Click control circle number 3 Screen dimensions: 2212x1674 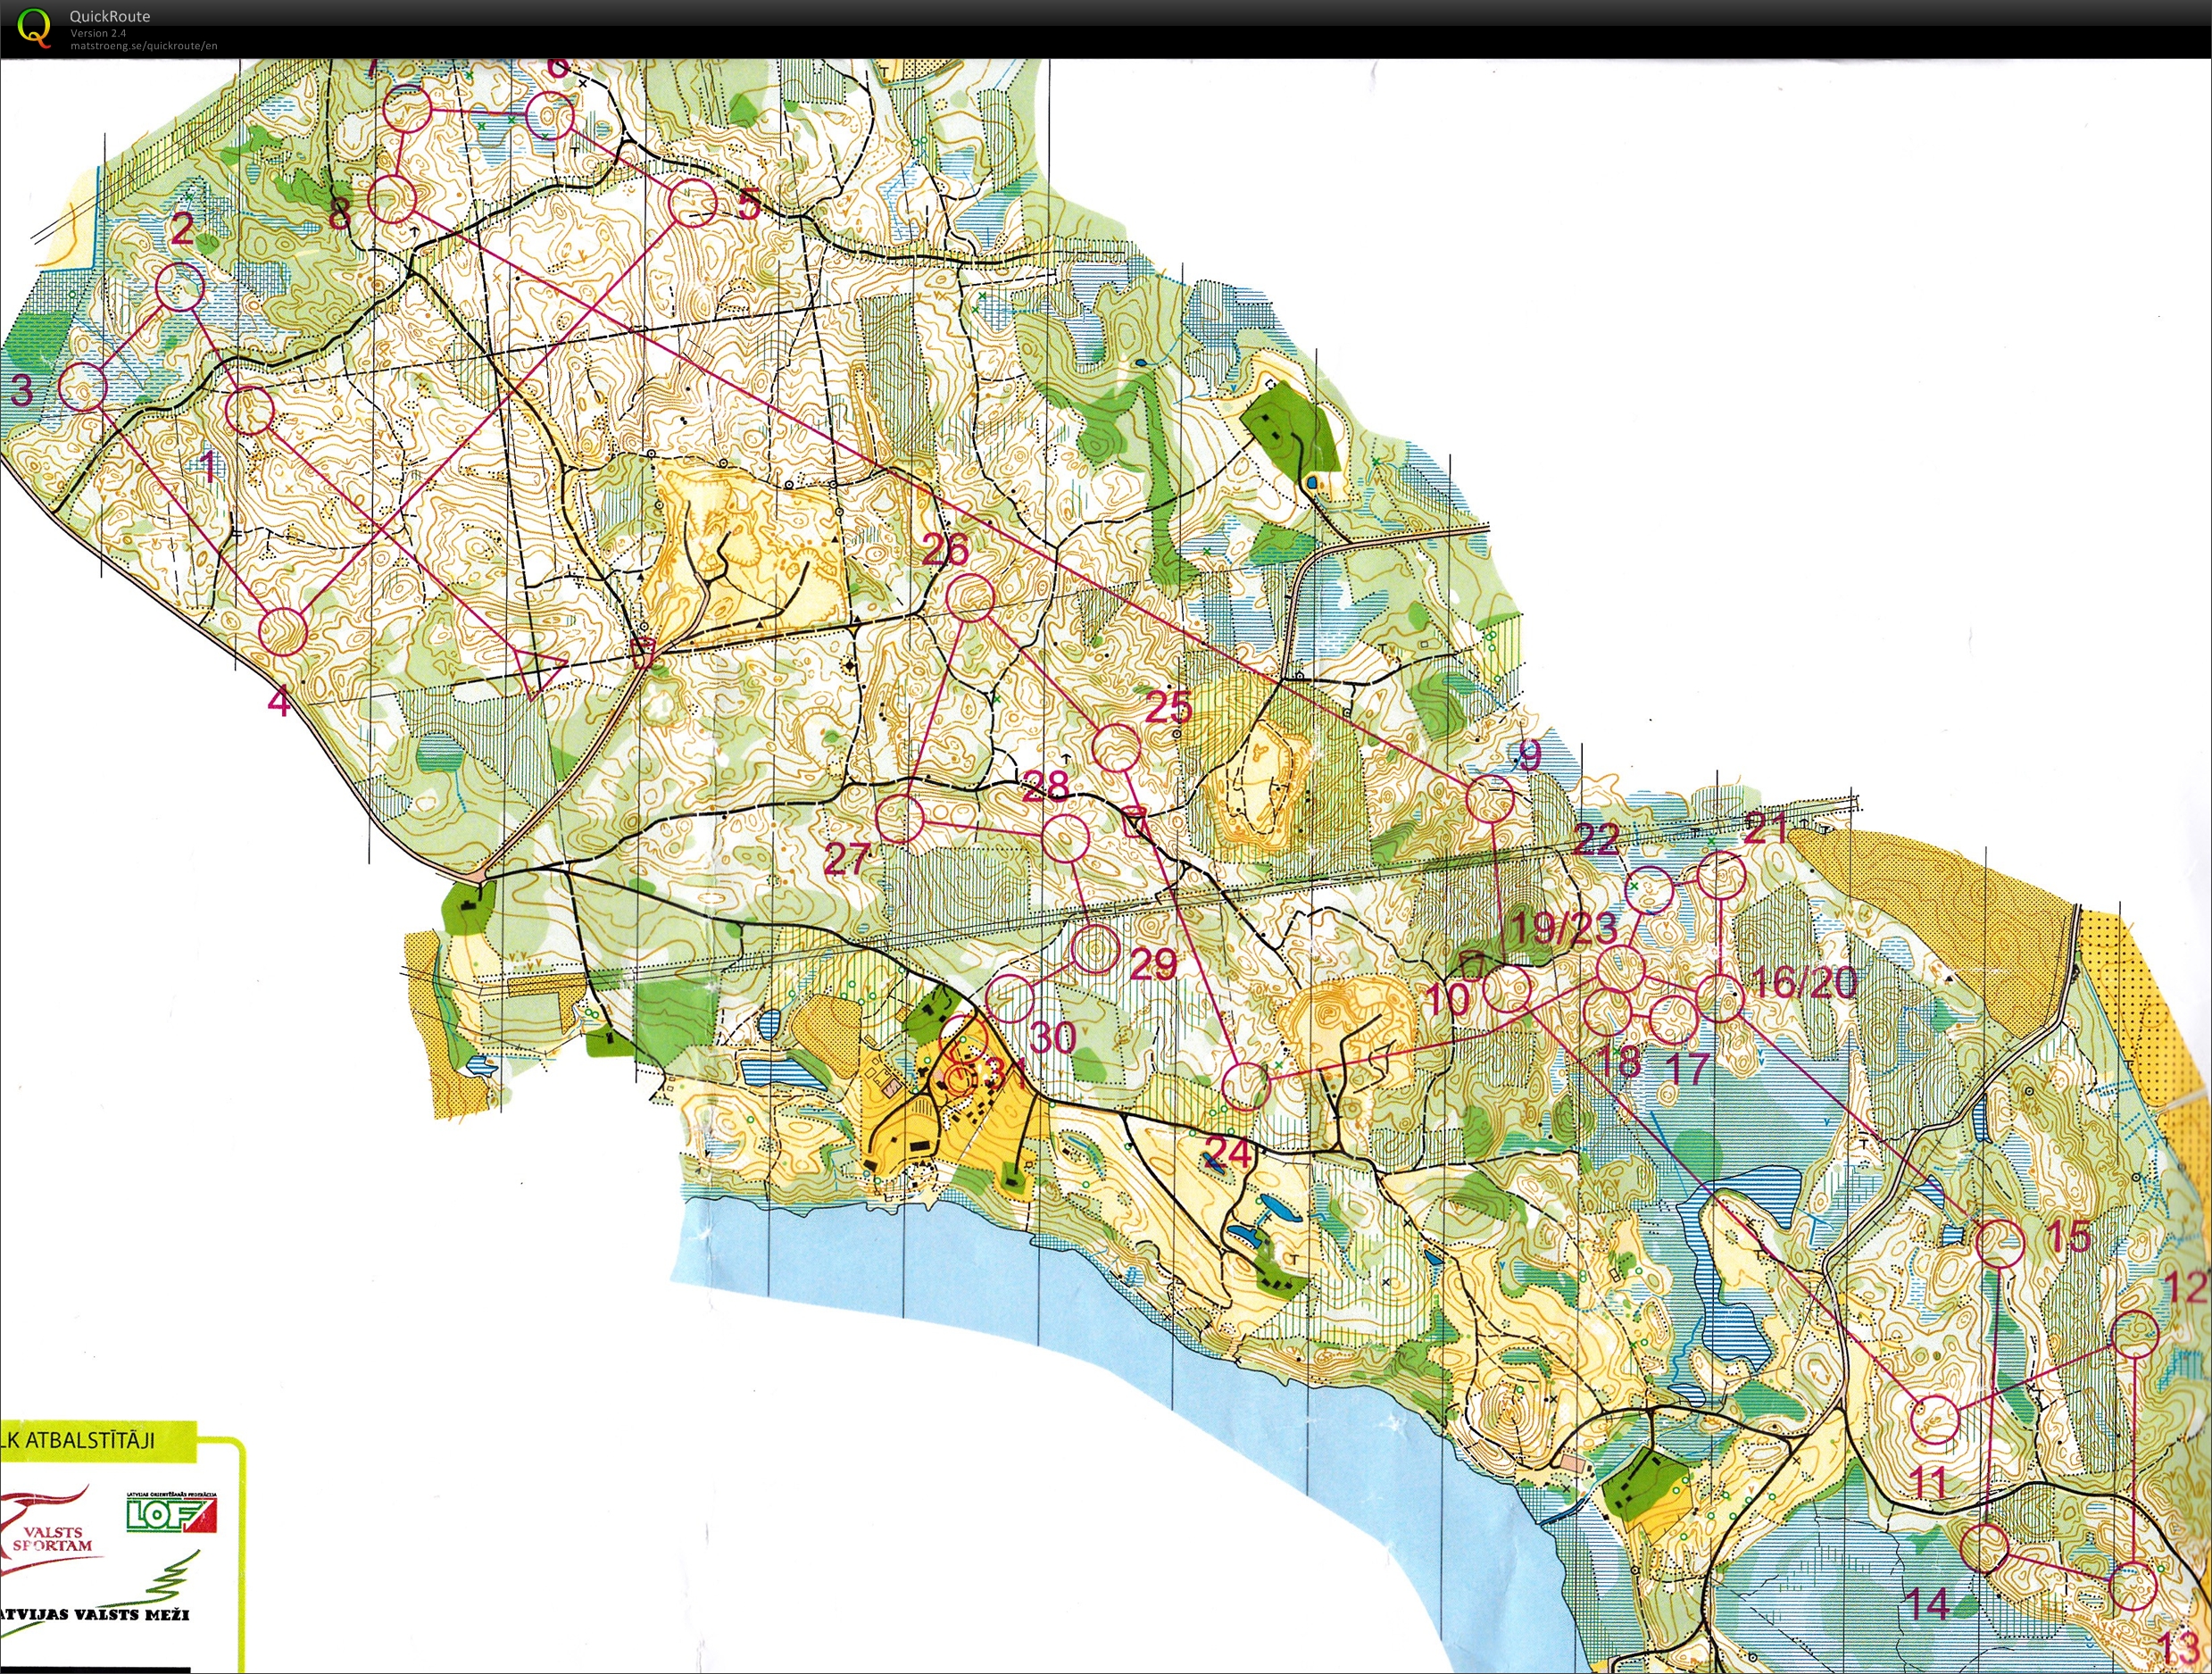83,386
